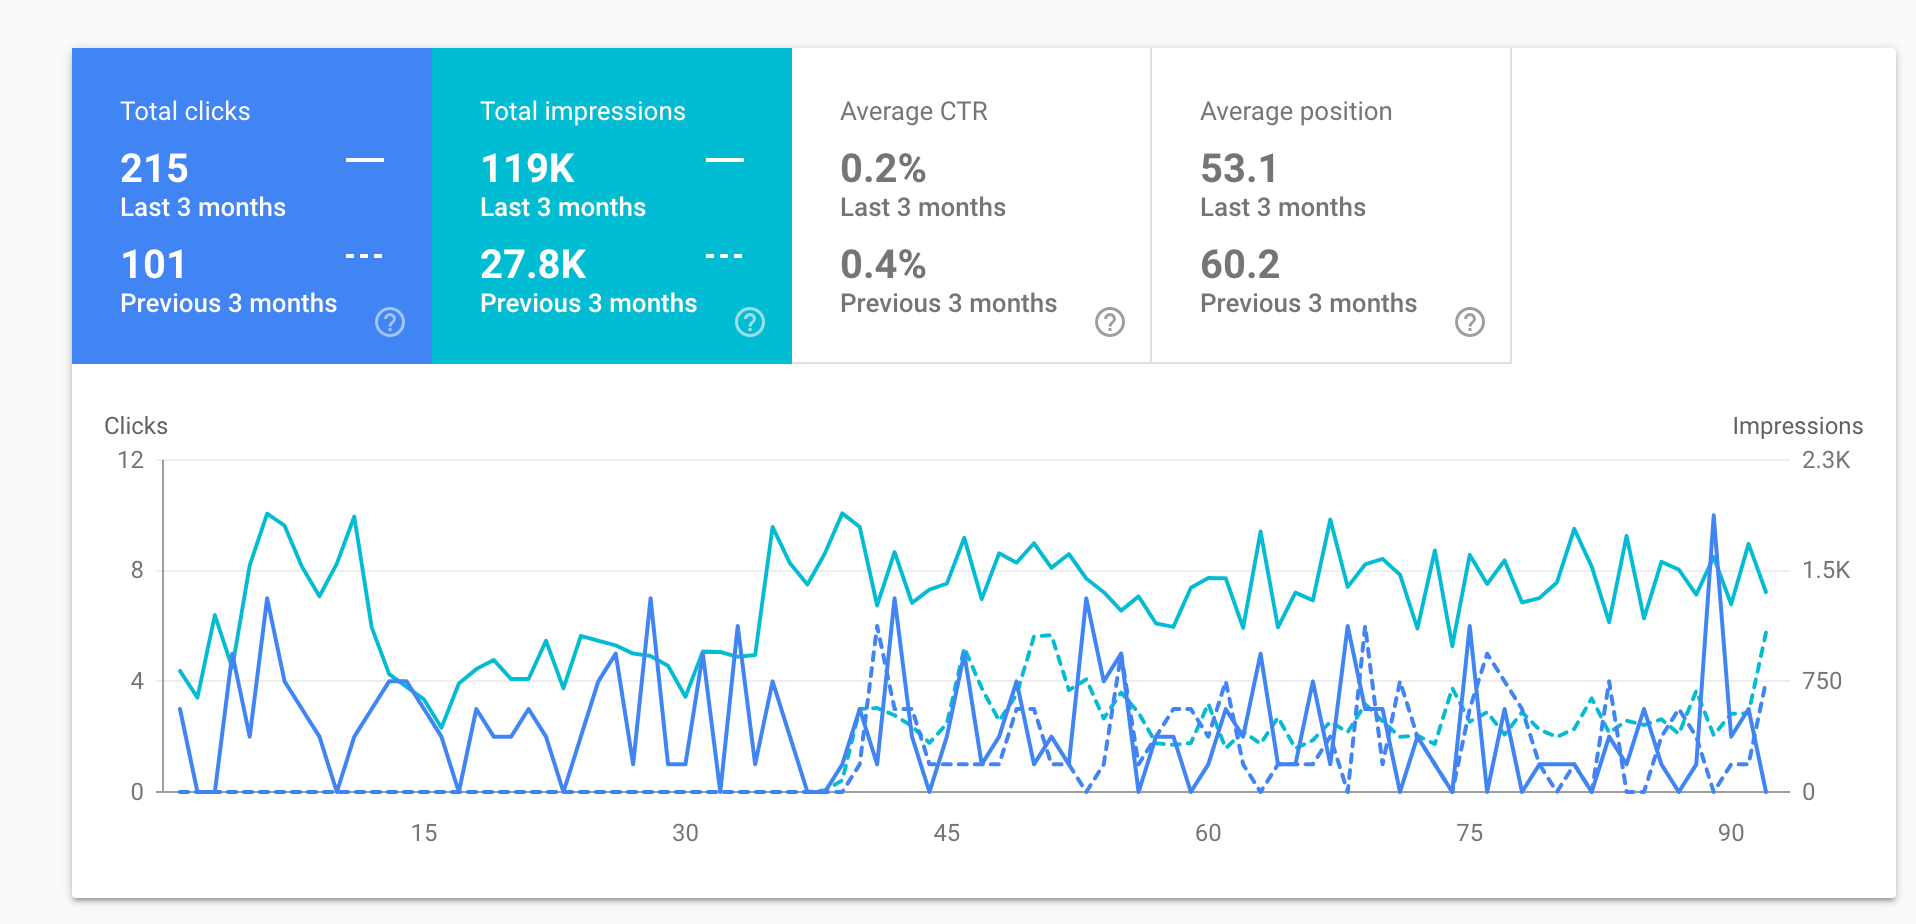The width and height of the screenshot is (1916, 924).
Task: Click the tallest clicks peak near day 90
Action: 1714,517
